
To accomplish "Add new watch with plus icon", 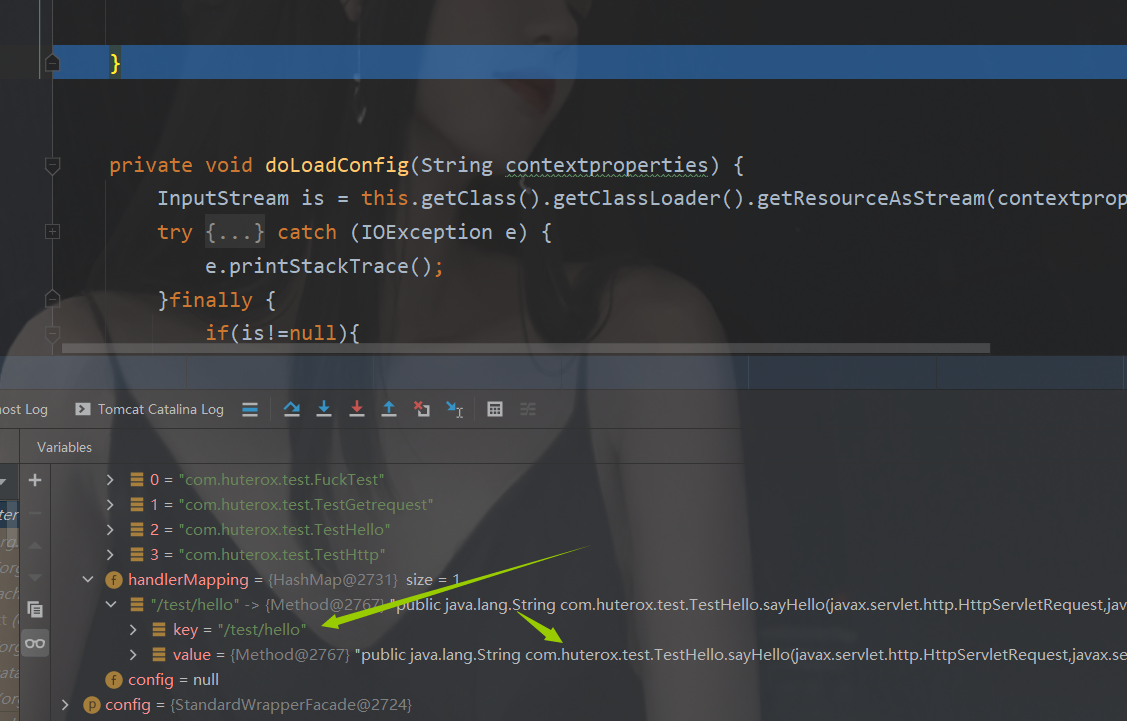I will coord(34,479).
